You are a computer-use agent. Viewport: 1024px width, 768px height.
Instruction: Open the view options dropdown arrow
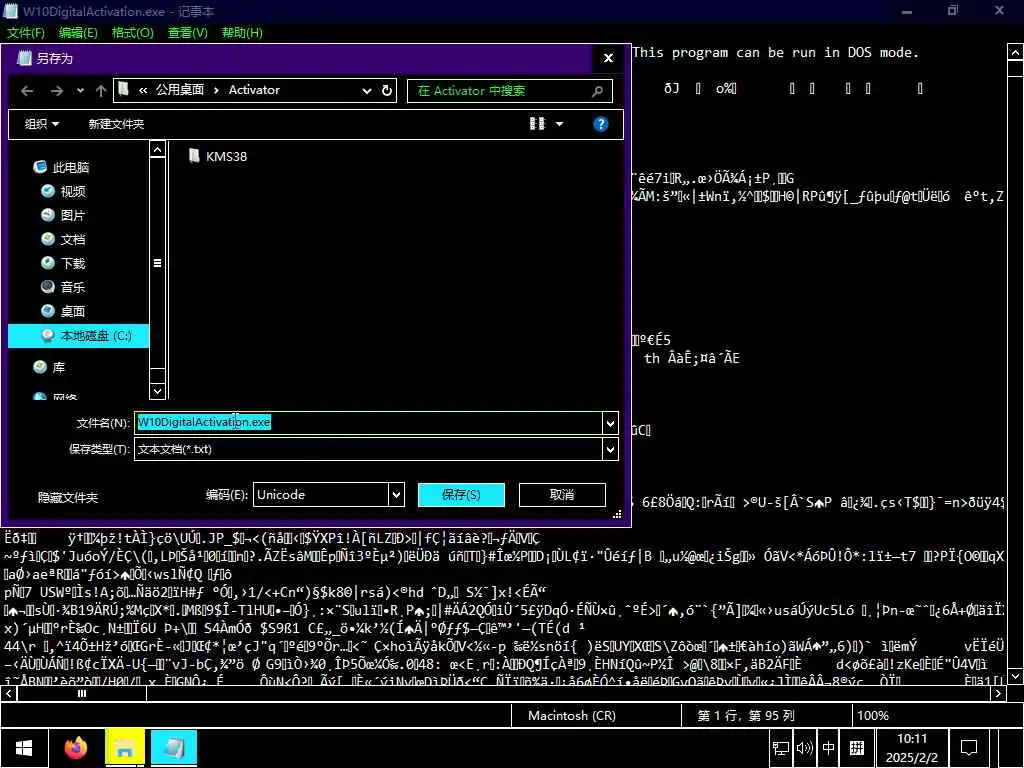pos(560,123)
